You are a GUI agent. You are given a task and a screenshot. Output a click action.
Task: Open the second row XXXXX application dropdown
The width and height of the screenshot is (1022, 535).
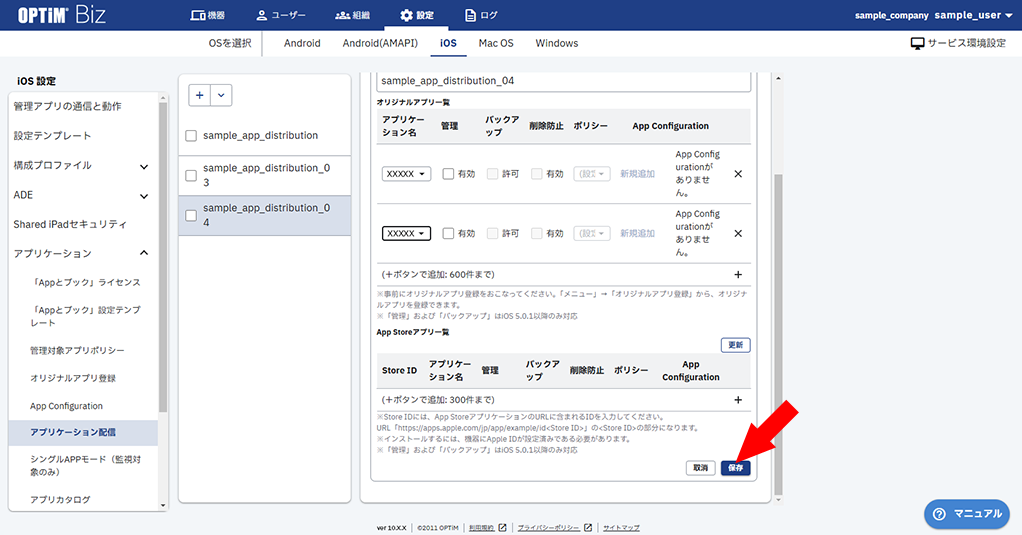(406, 233)
